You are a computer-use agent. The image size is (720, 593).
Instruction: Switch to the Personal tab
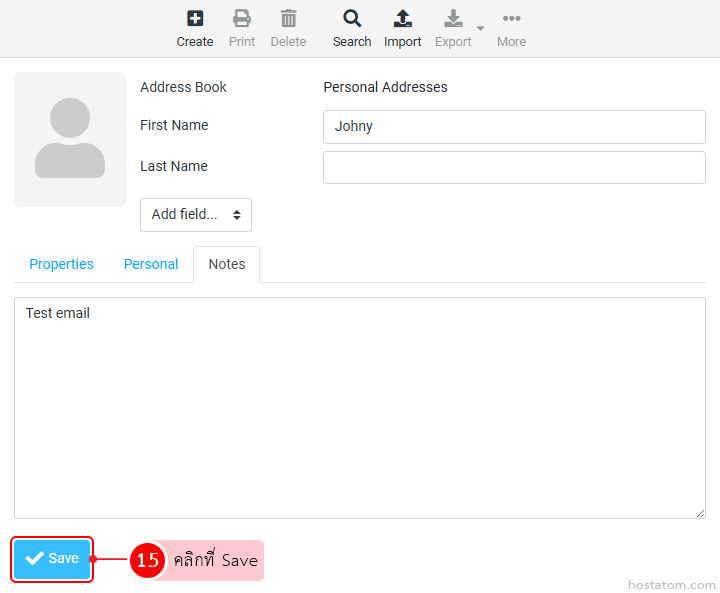(x=151, y=264)
